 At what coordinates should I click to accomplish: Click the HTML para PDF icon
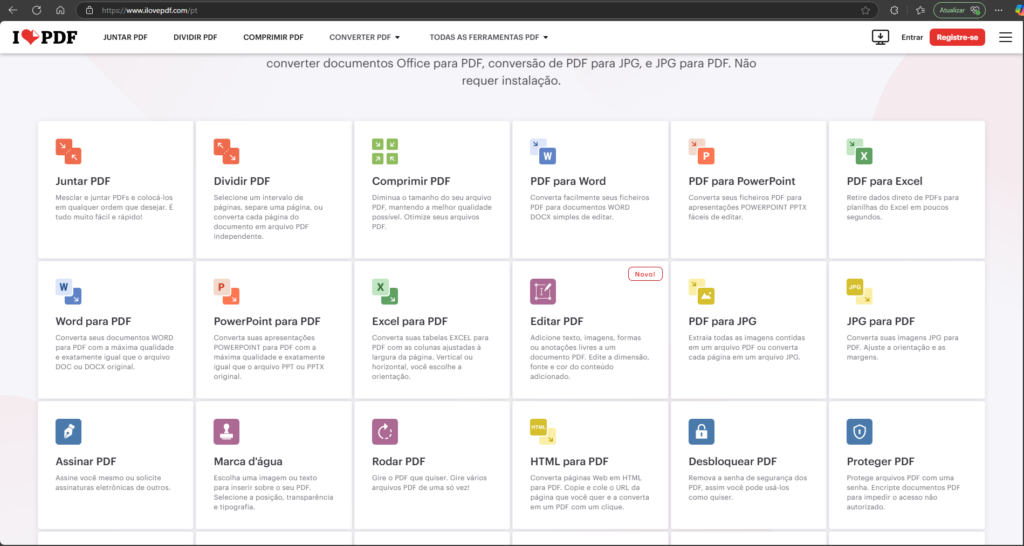543,432
